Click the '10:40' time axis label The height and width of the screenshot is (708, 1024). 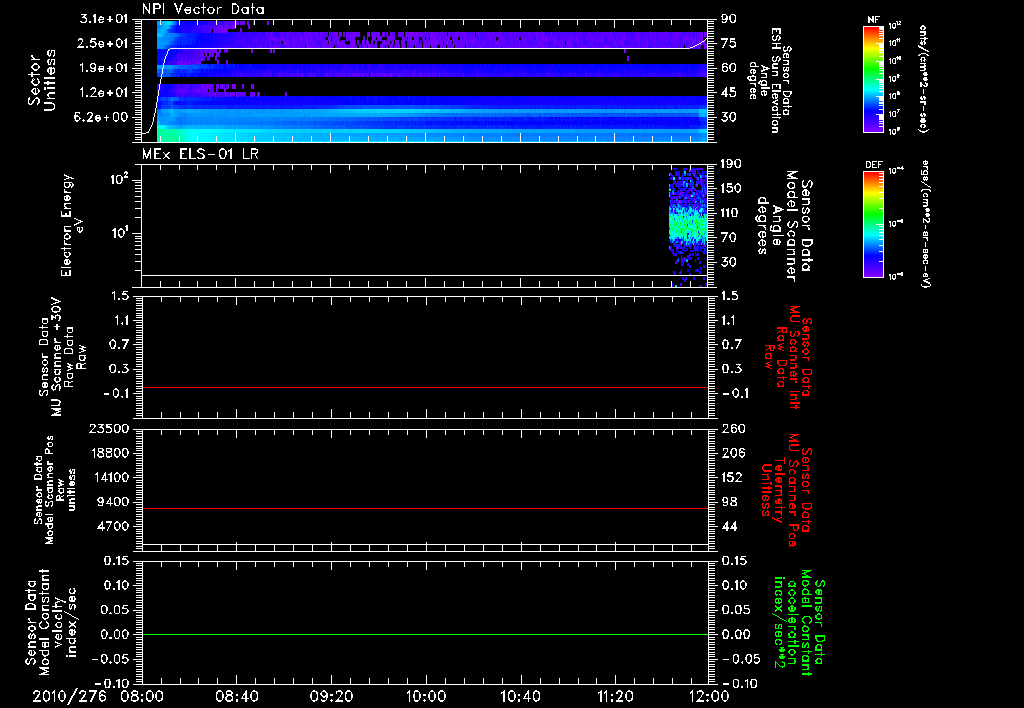click(520, 697)
